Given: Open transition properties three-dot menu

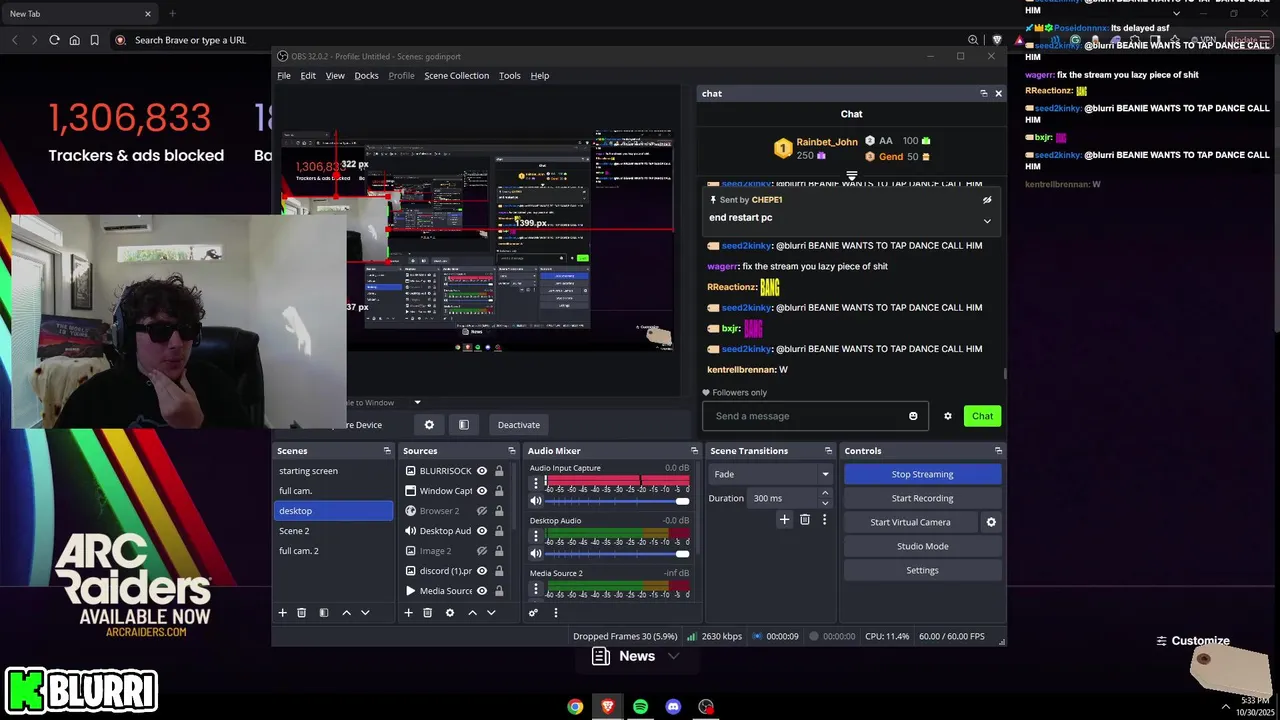Looking at the screenshot, I should (x=824, y=519).
